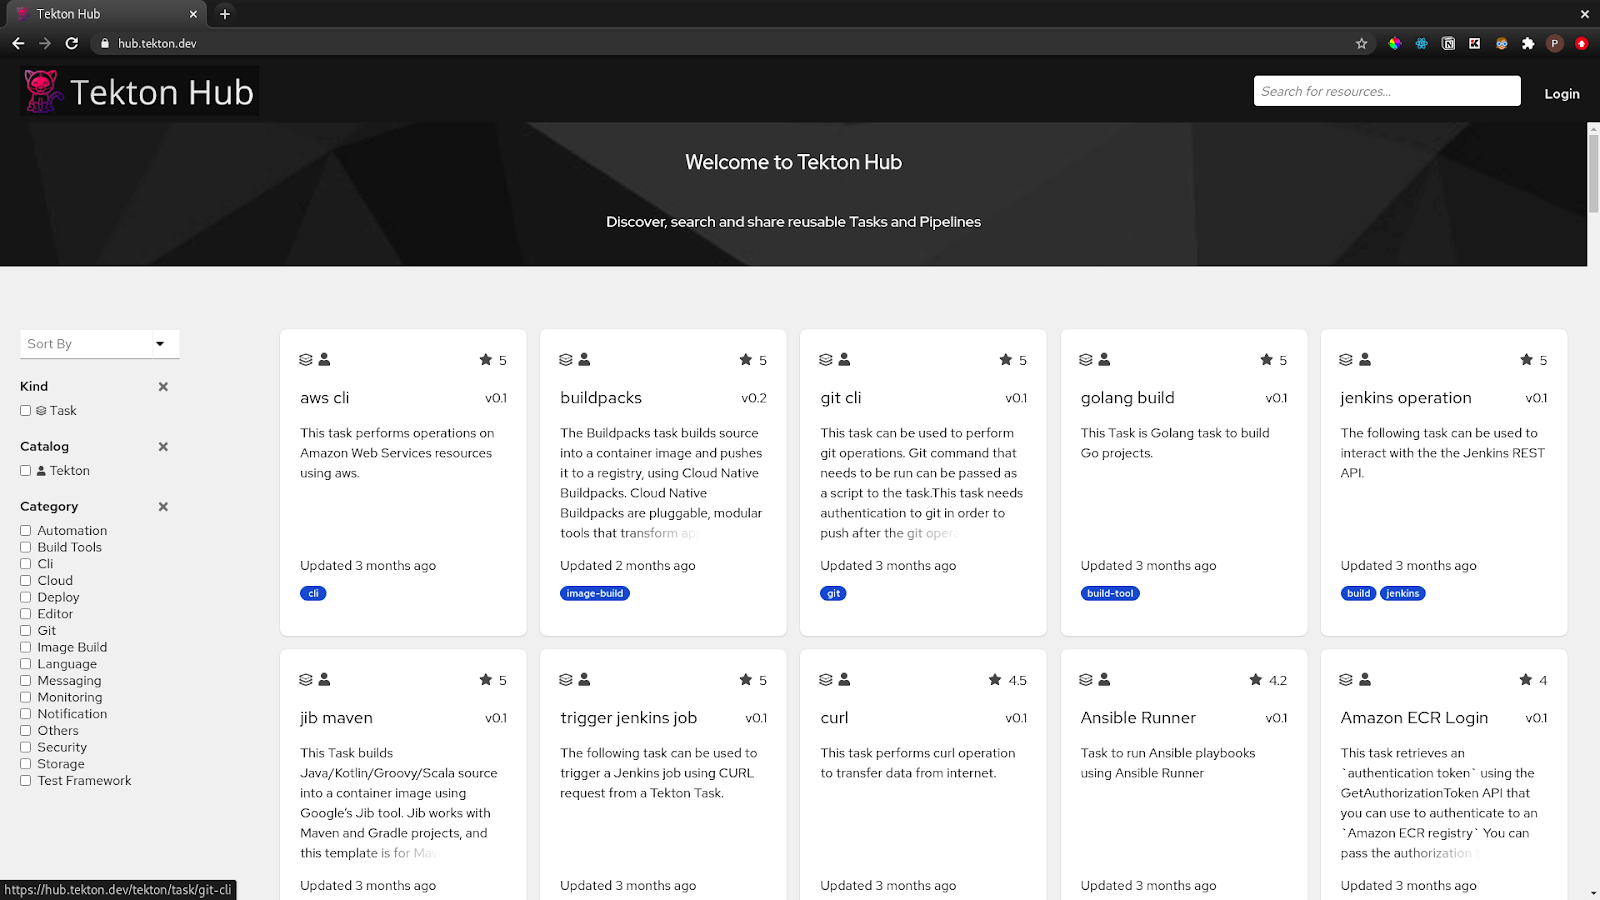Check the Test Framework category
1600x900 pixels.
click(26, 780)
